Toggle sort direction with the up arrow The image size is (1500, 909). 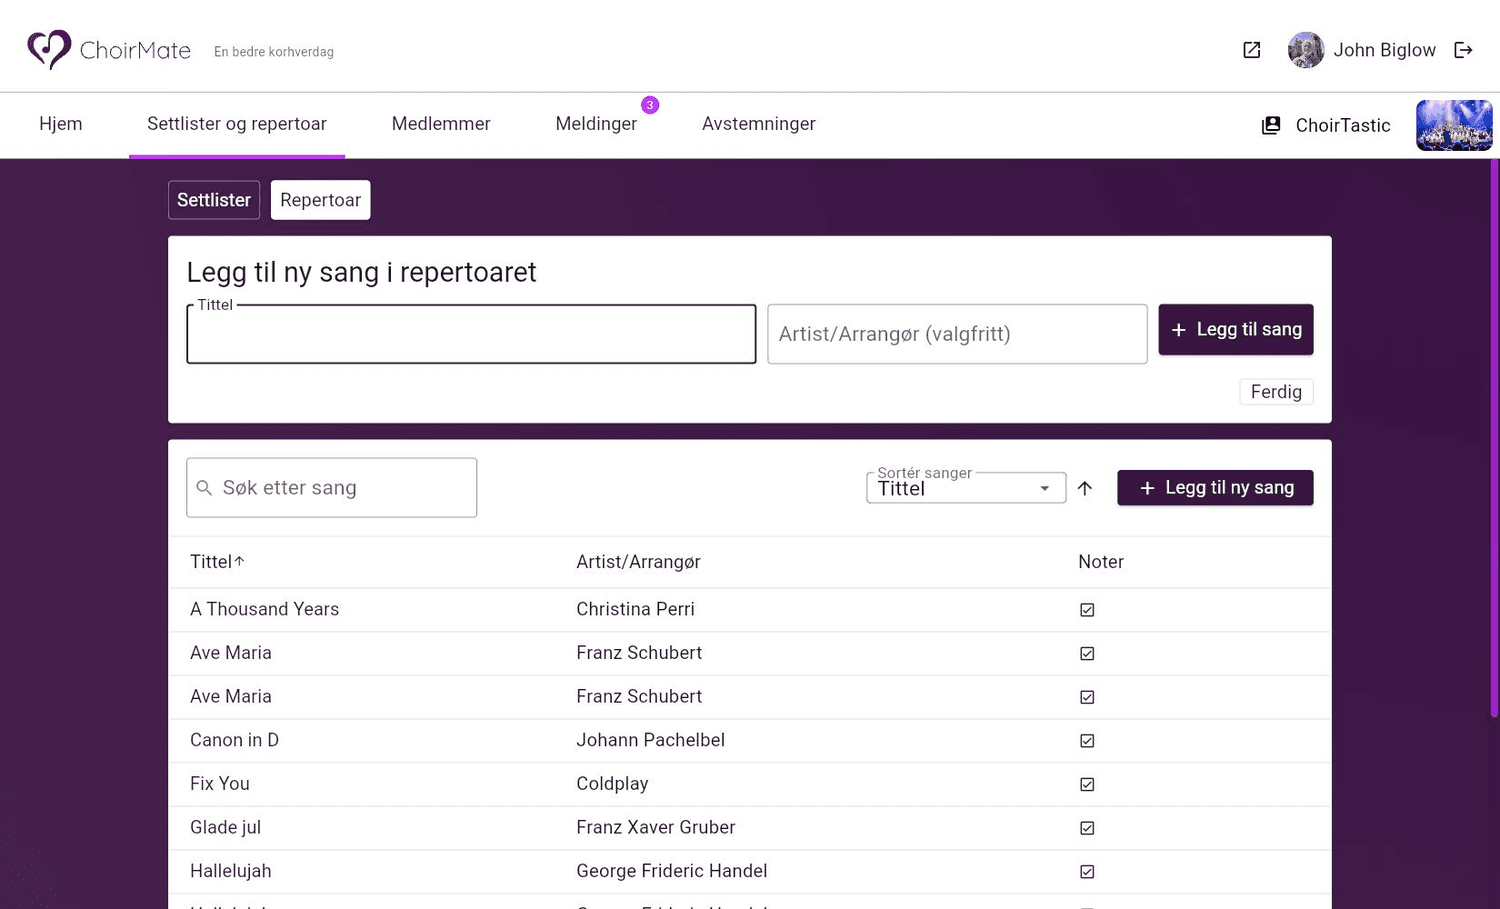coord(1085,488)
